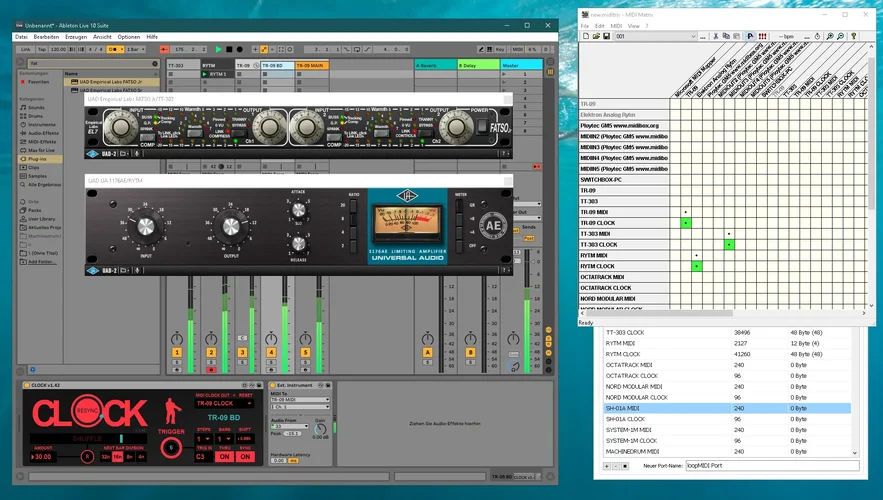Toggle the MIDI map mode button
Viewport: 883px width, 500px height.
pos(517,50)
